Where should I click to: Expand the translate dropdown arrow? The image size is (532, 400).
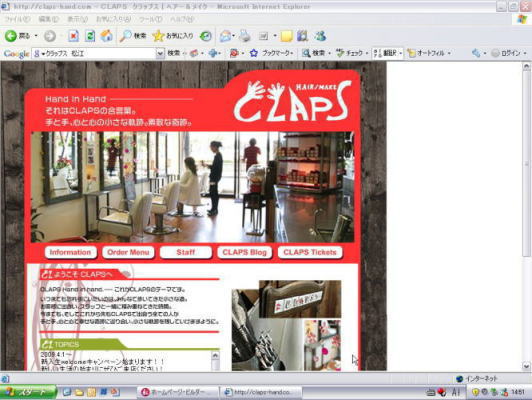point(401,53)
